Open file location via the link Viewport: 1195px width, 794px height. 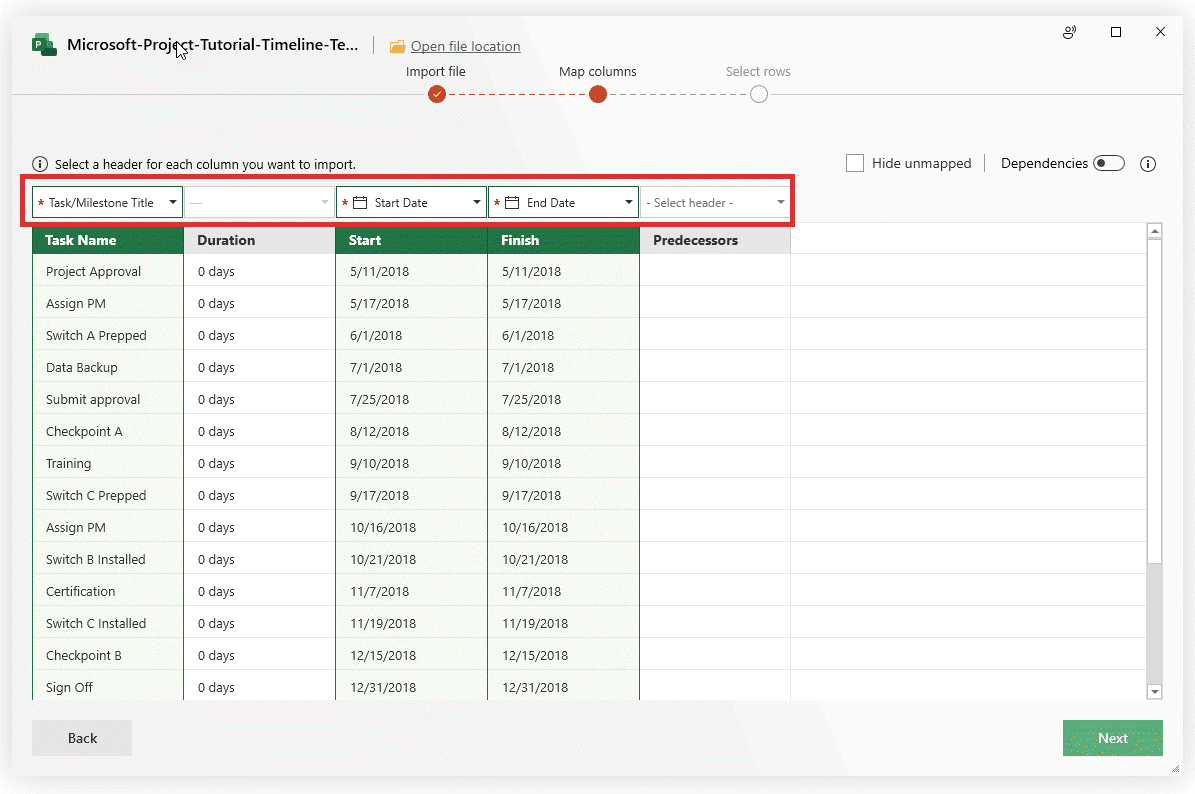click(465, 46)
